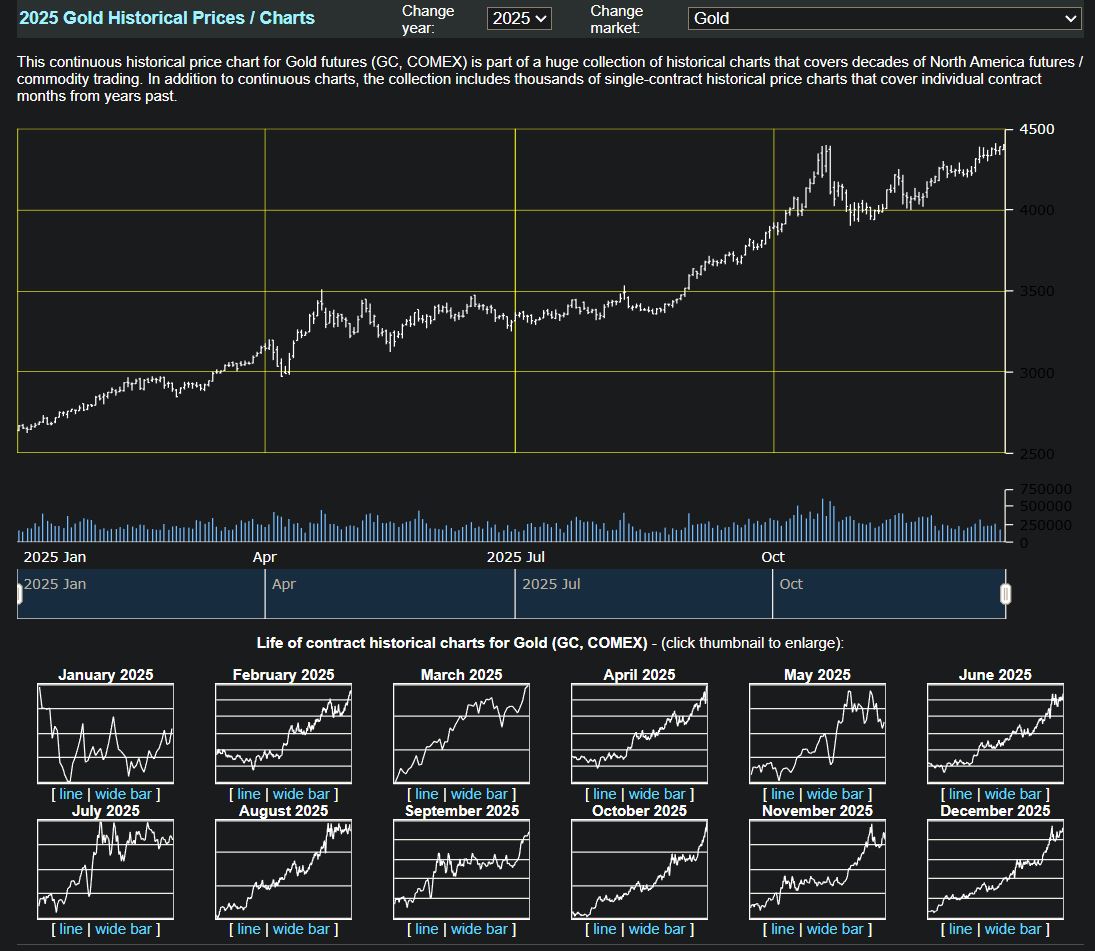Image resolution: width=1095 pixels, height=951 pixels.
Task: Open December 2025 contract thumbnail chart
Action: click(995, 869)
